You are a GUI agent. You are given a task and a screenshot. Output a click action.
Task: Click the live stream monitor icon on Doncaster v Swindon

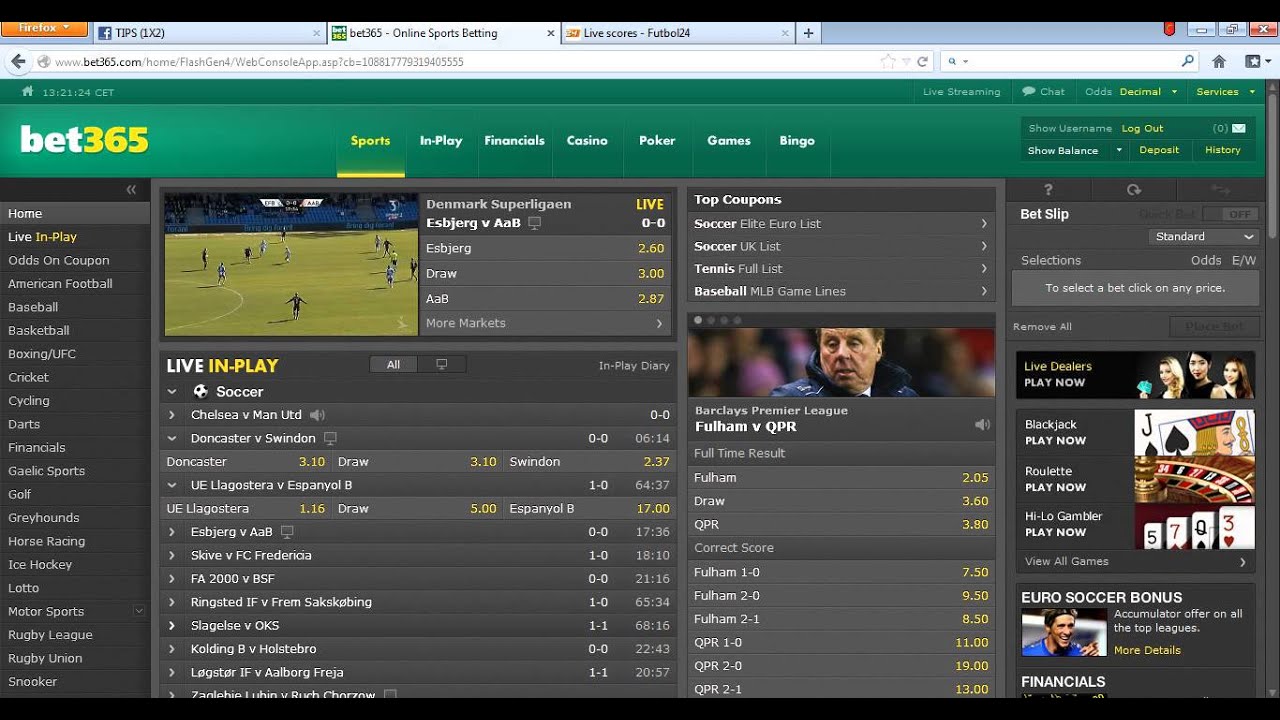(x=330, y=438)
